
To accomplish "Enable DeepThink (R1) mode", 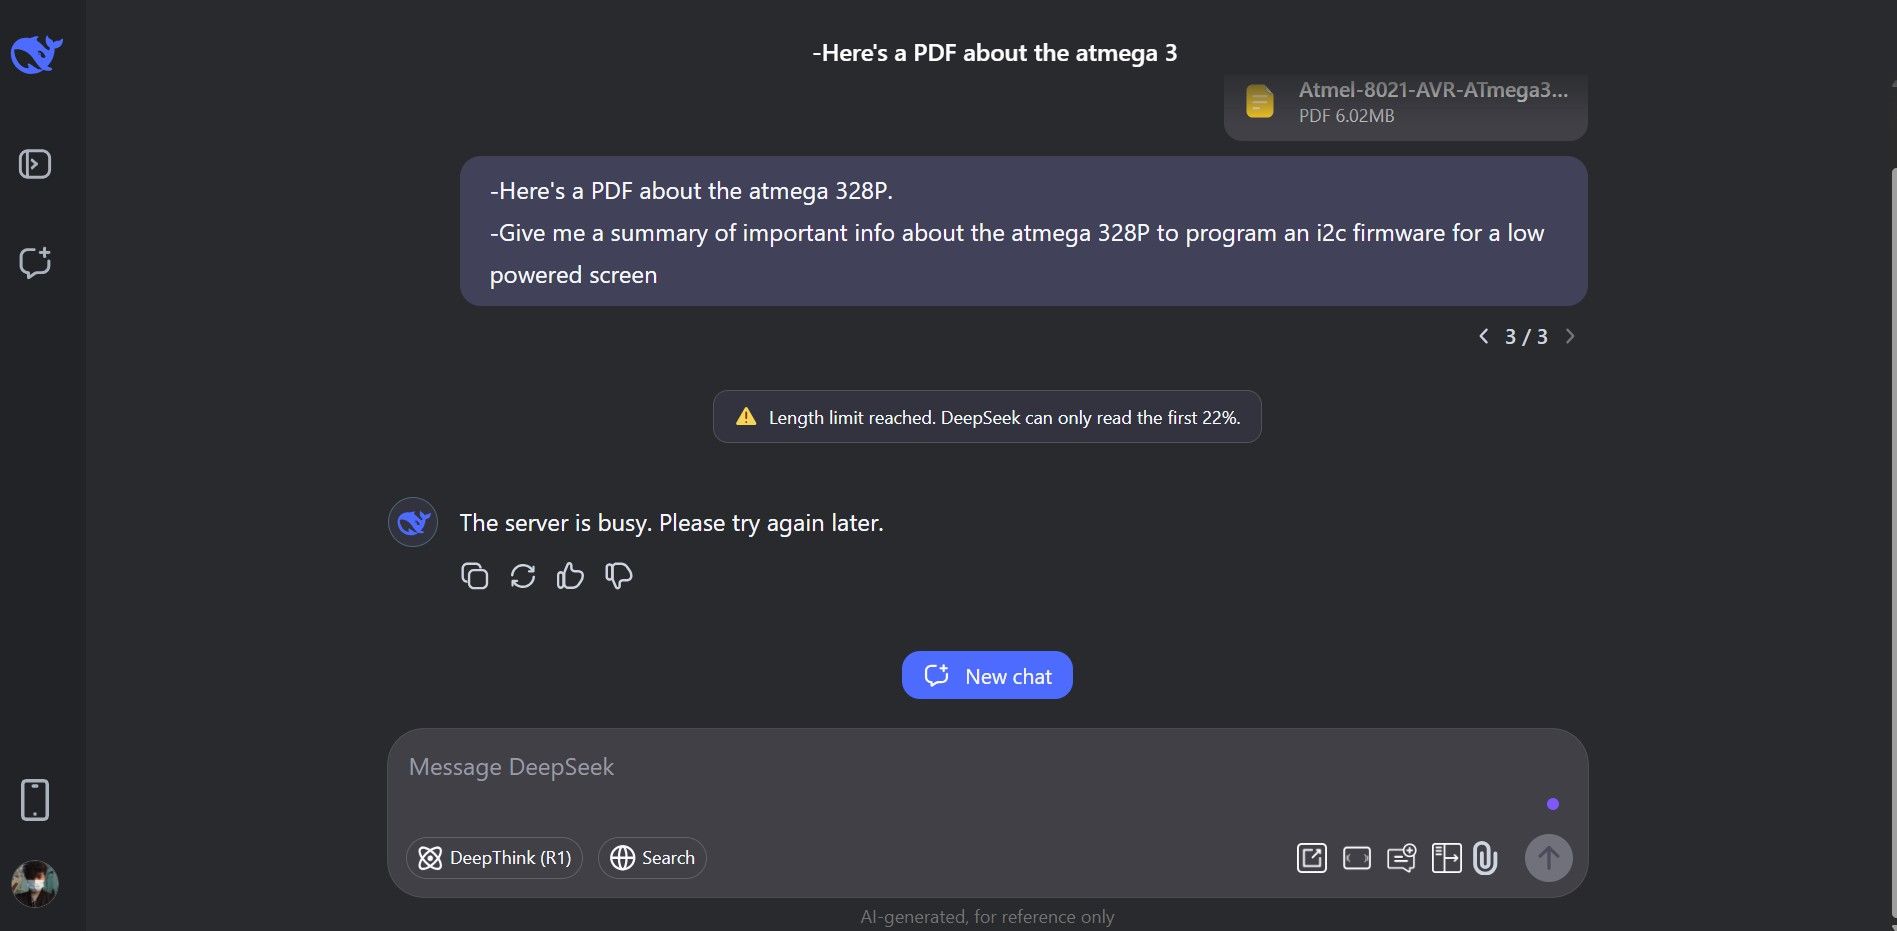I will (x=494, y=858).
